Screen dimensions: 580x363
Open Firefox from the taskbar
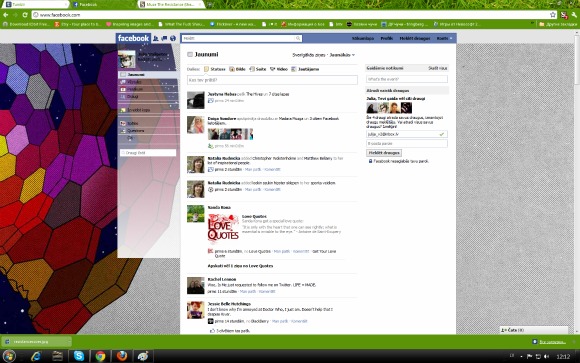pyautogui.click(x=122, y=356)
